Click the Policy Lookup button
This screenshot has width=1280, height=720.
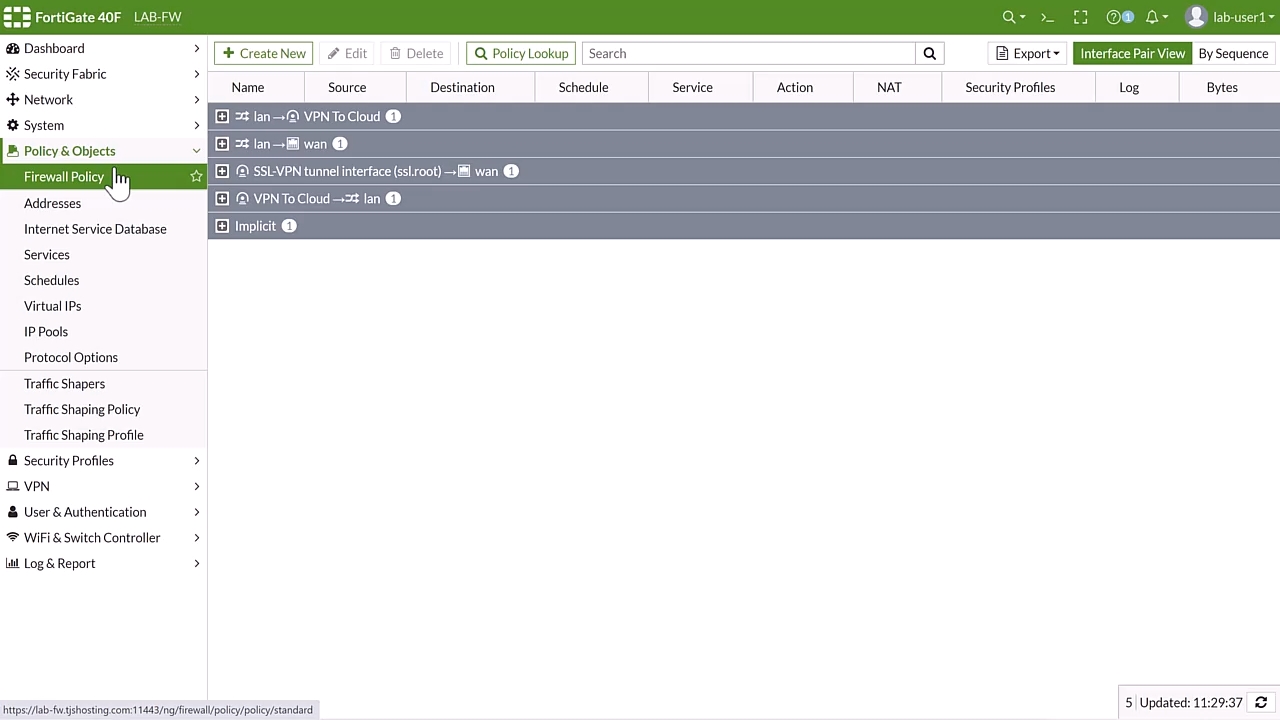pos(521,54)
